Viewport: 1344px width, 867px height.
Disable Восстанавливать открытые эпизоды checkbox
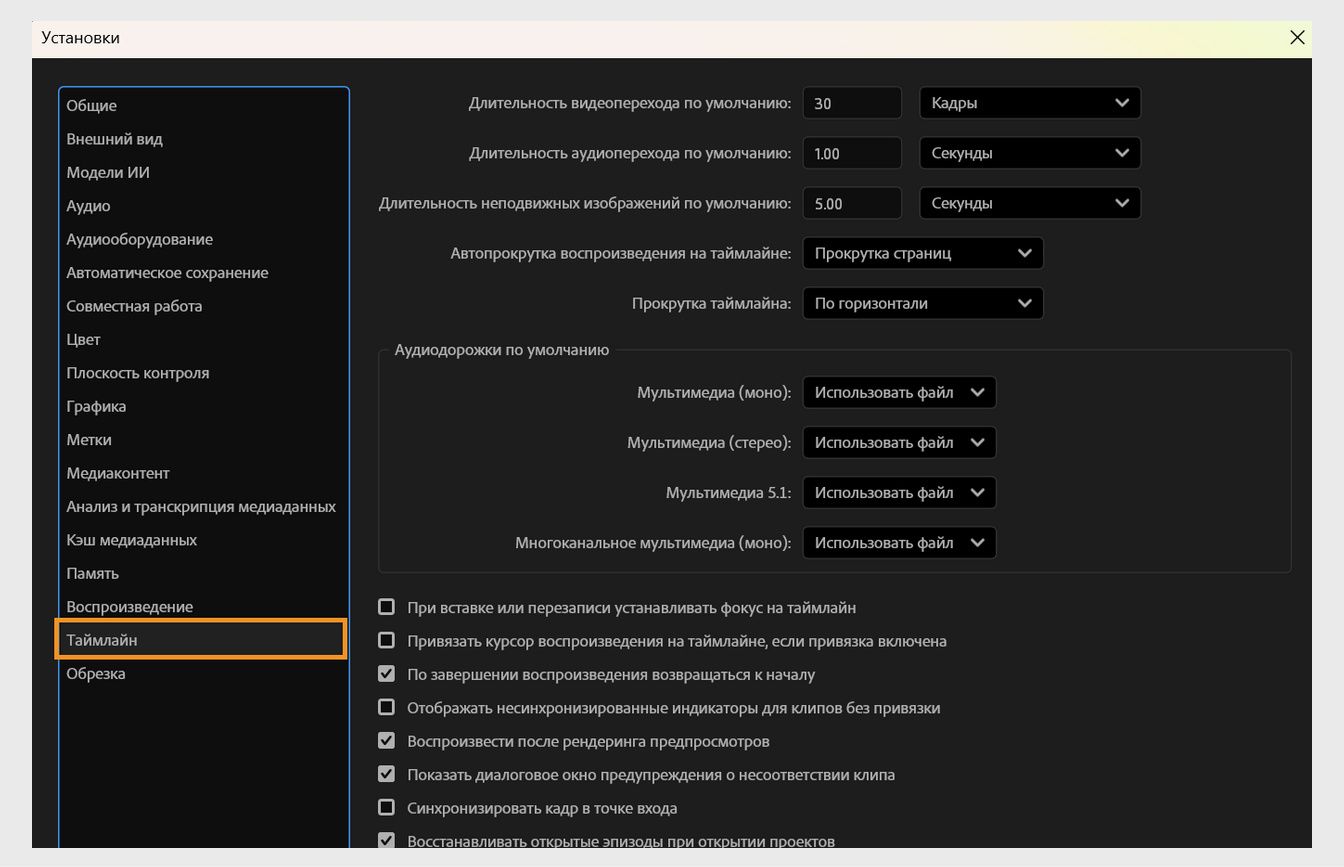(x=386, y=841)
